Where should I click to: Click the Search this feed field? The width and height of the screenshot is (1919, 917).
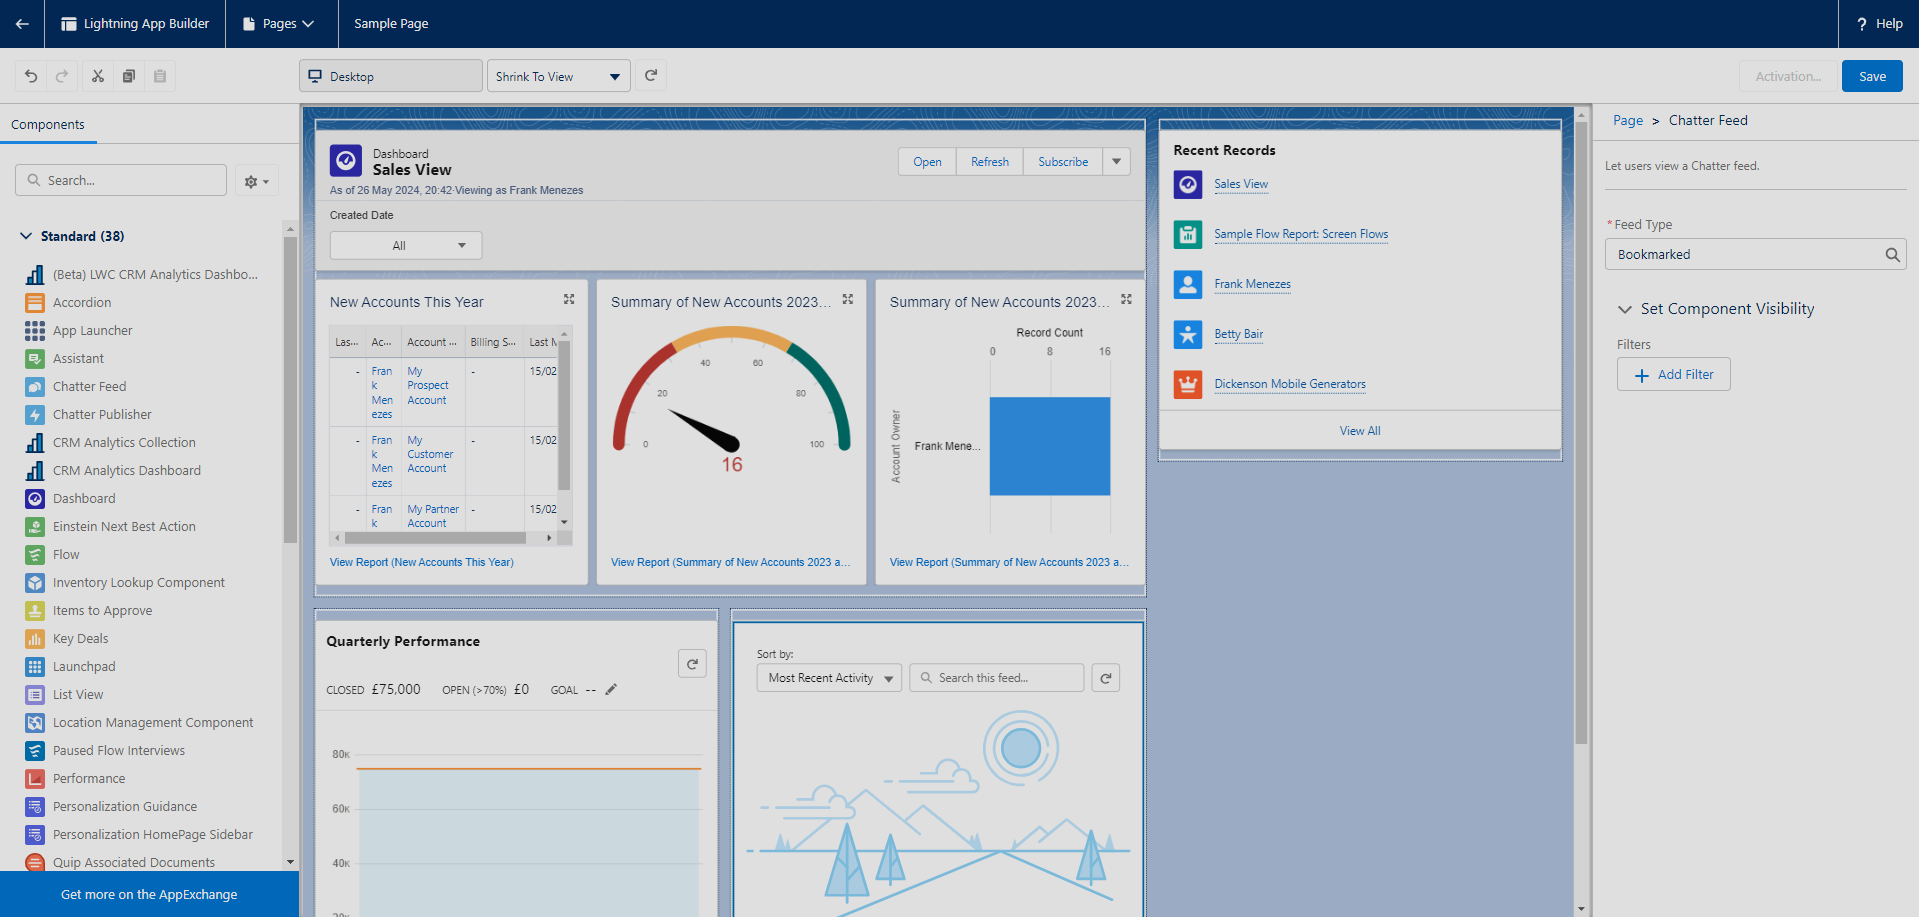997,678
